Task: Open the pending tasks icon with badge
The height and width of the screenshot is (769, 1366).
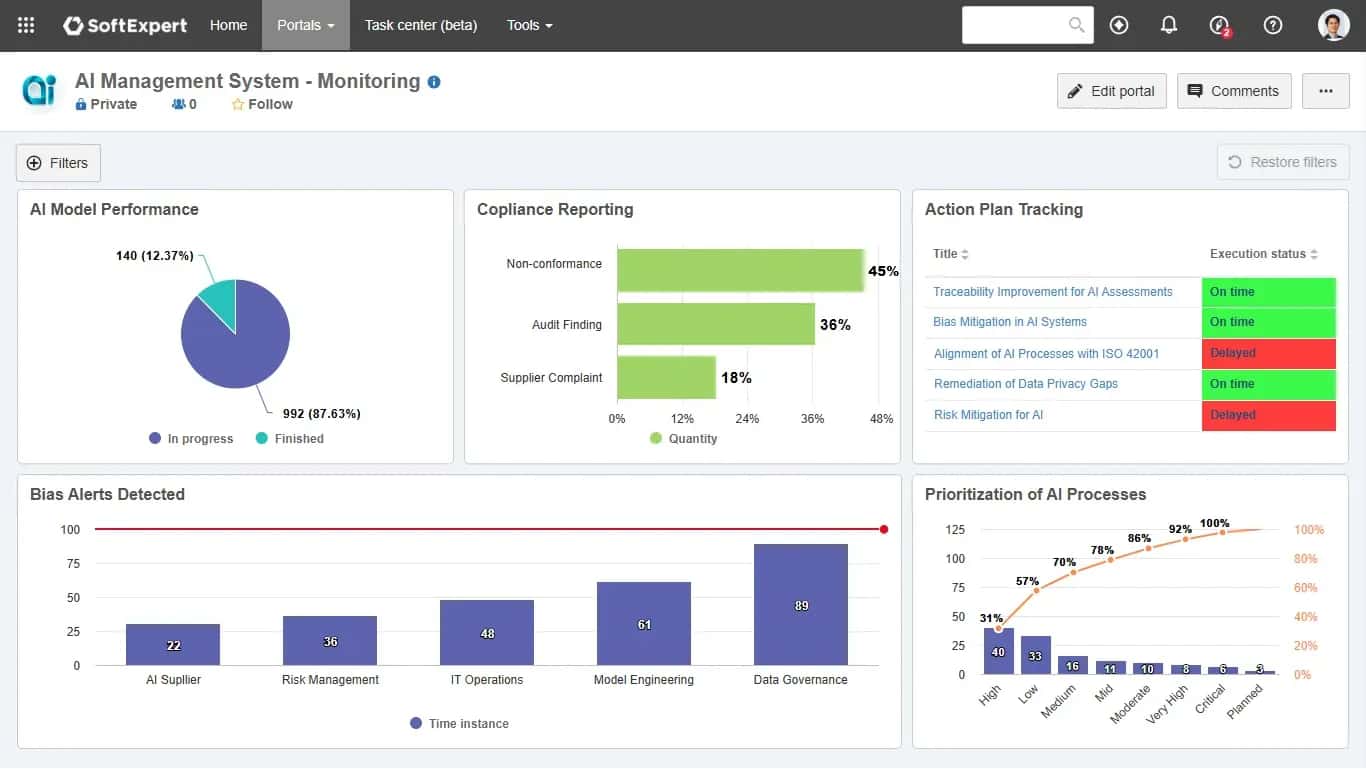Action: (x=1220, y=26)
